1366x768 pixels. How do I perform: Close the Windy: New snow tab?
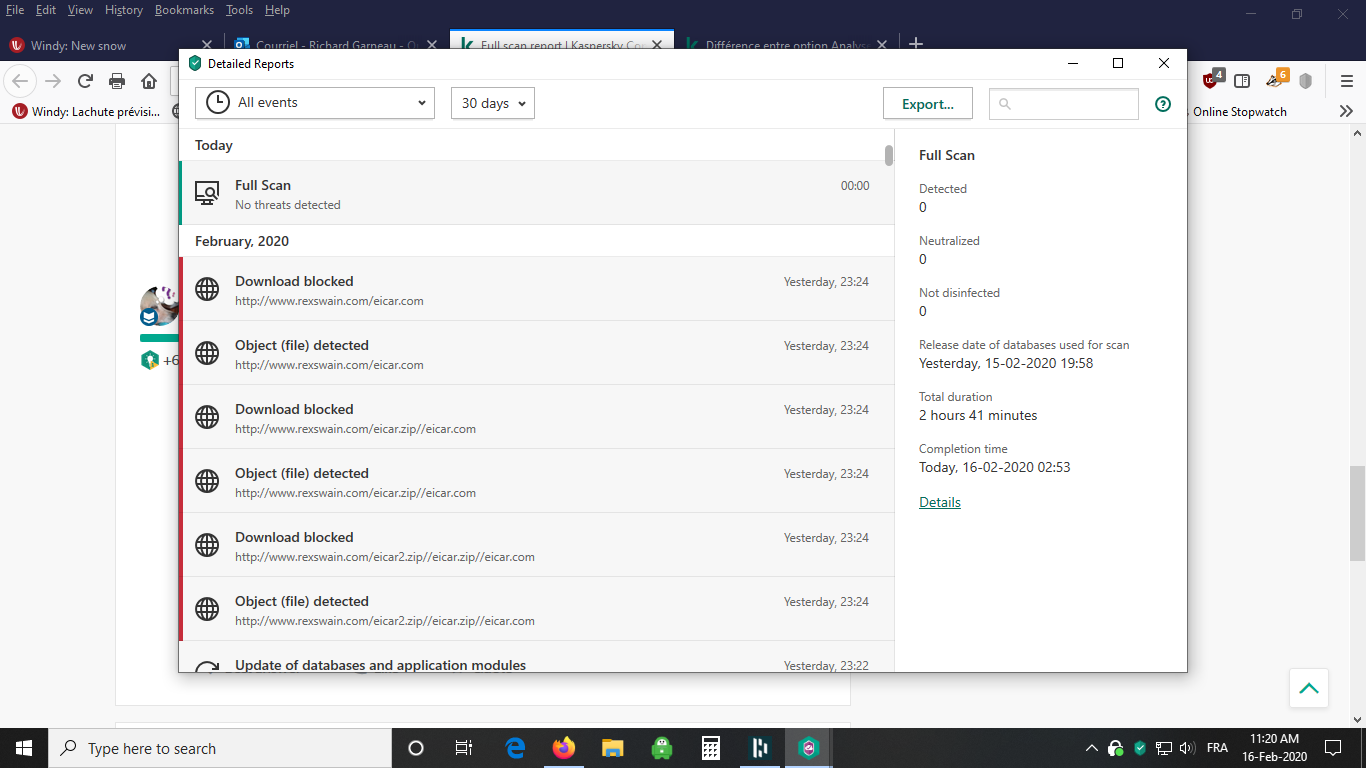pyautogui.click(x=207, y=45)
